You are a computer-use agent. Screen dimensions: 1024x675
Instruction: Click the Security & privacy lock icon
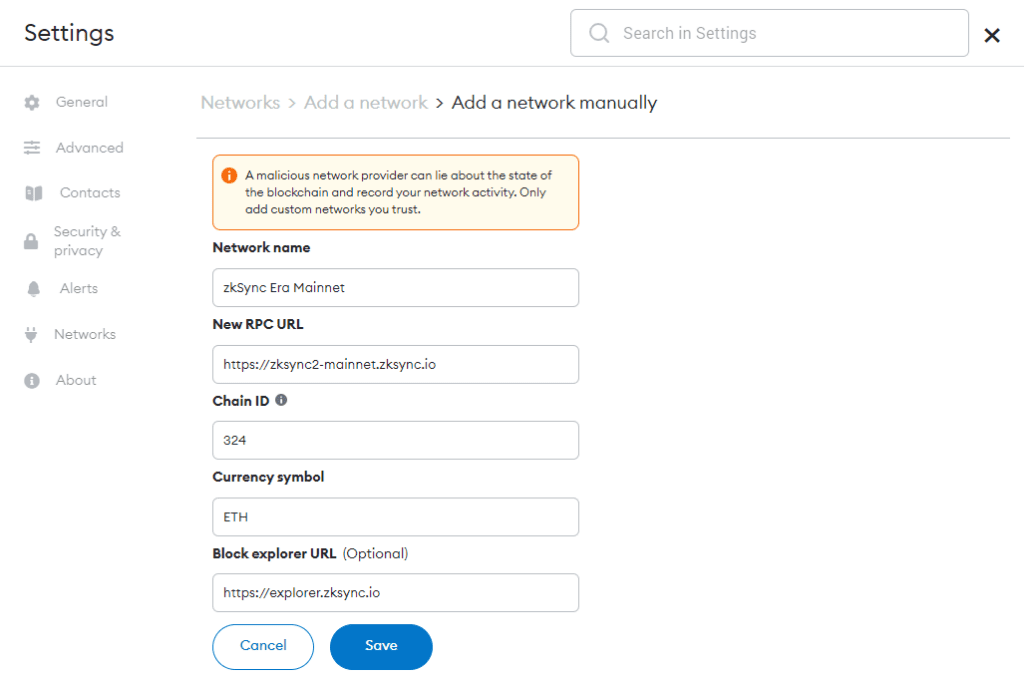click(x=31, y=242)
